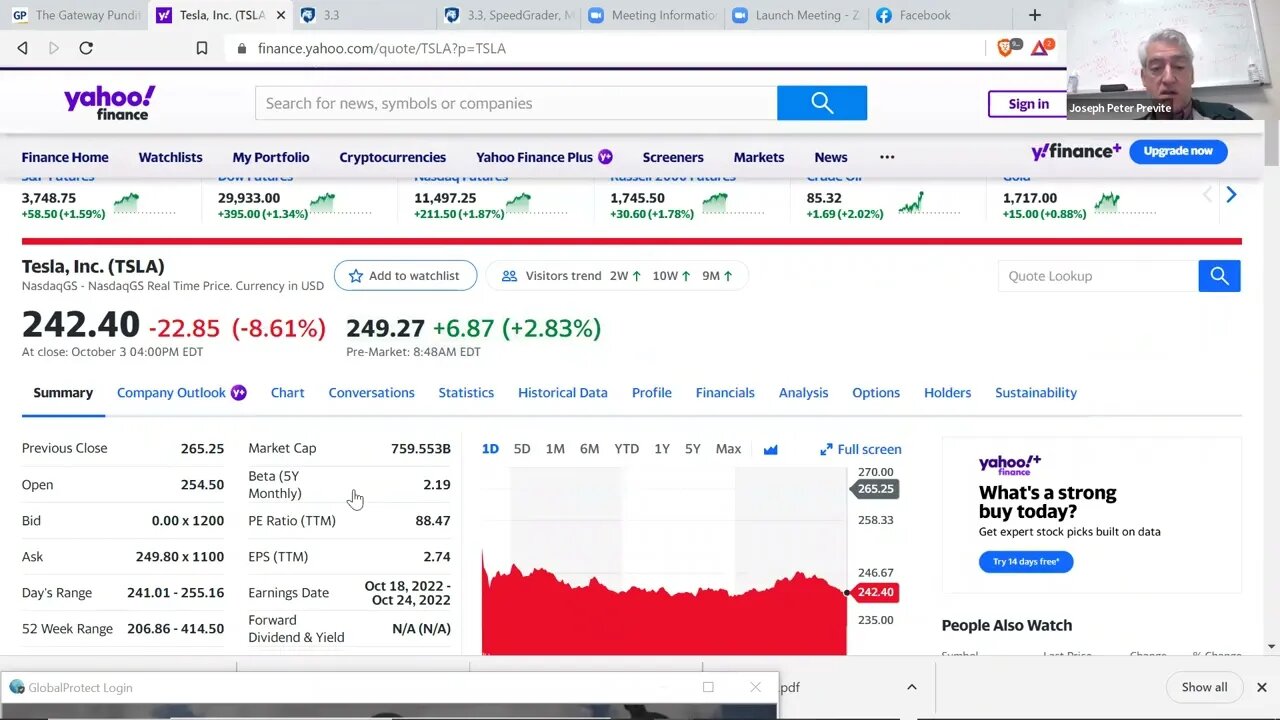Switch to the SpeedGrader tab
1280x720 pixels.
coord(508,15)
